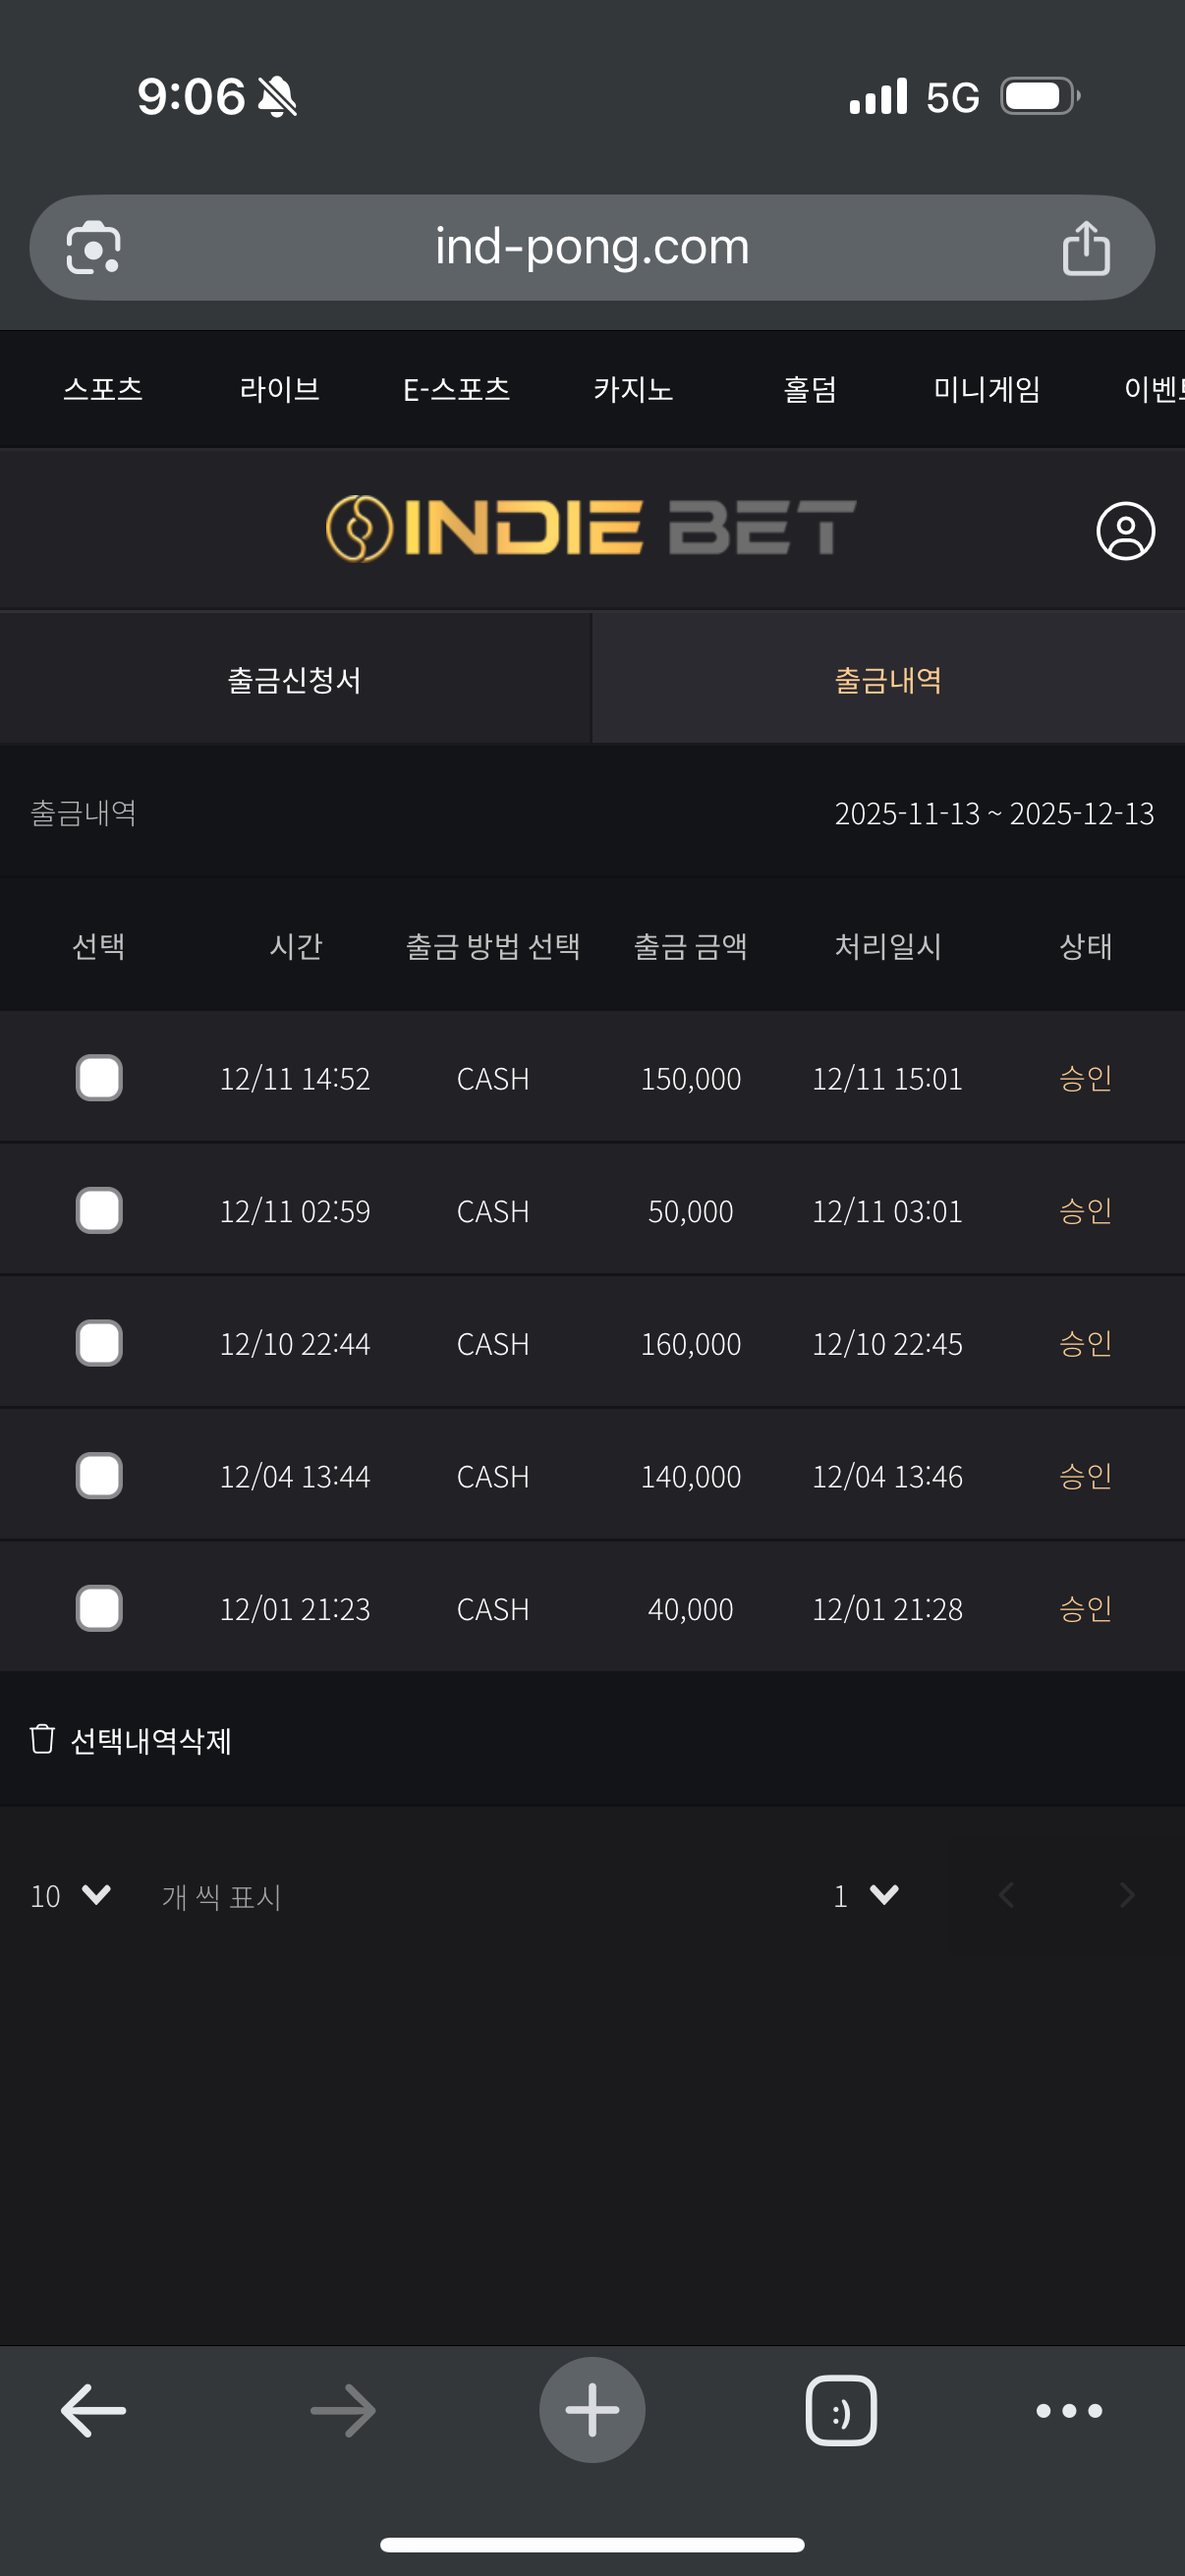This screenshot has height=2576, width=1185.
Task: Select the 출금내역 tab
Action: (x=888, y=680)
